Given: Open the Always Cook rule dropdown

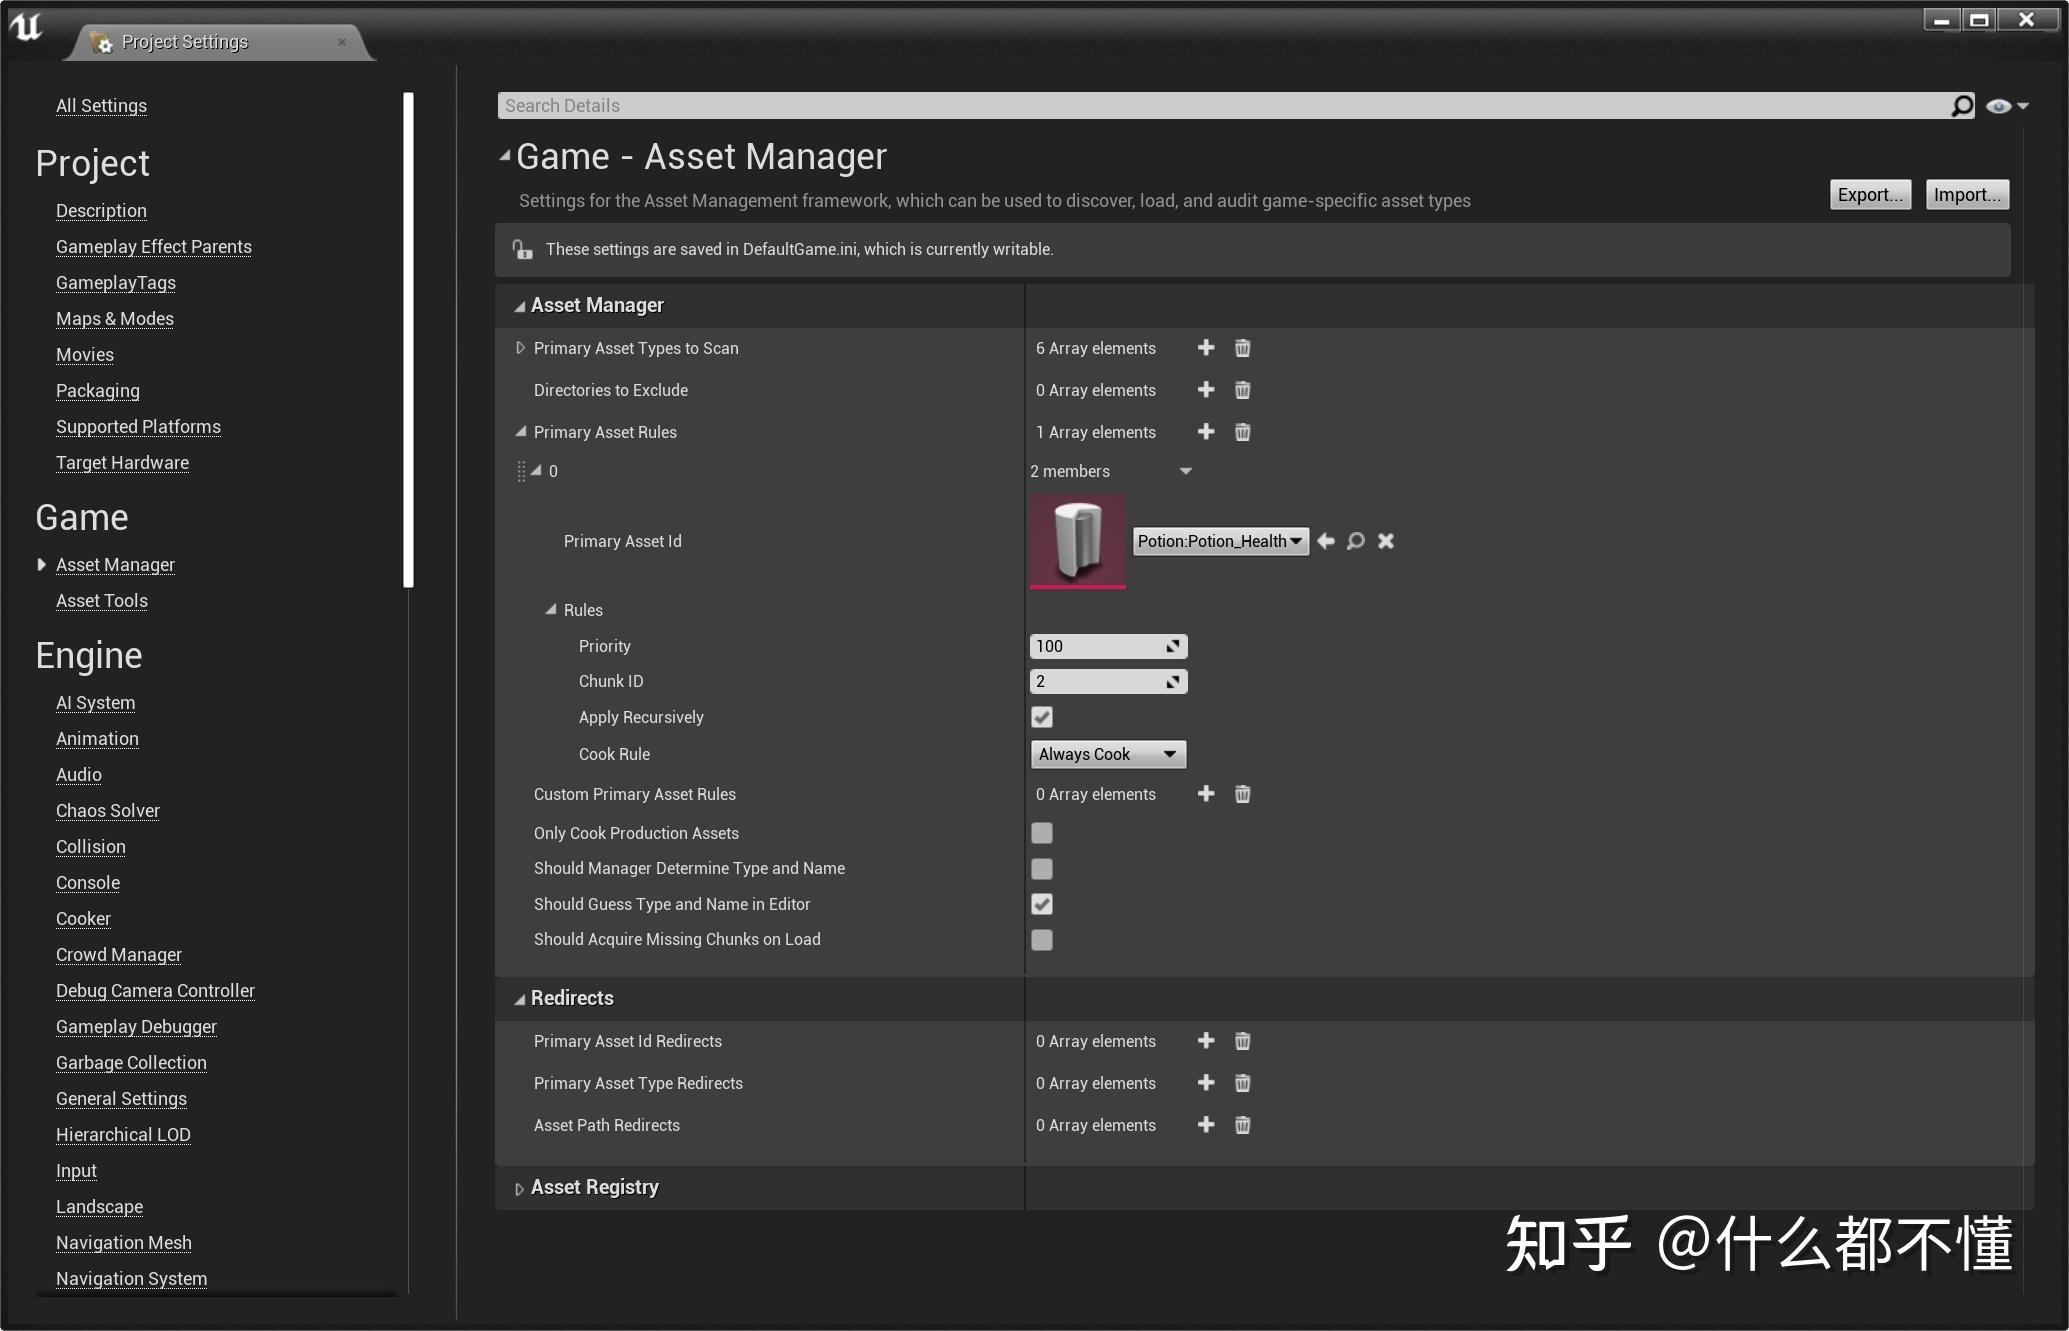Looking at the screenshot, I should [1108, 754].
